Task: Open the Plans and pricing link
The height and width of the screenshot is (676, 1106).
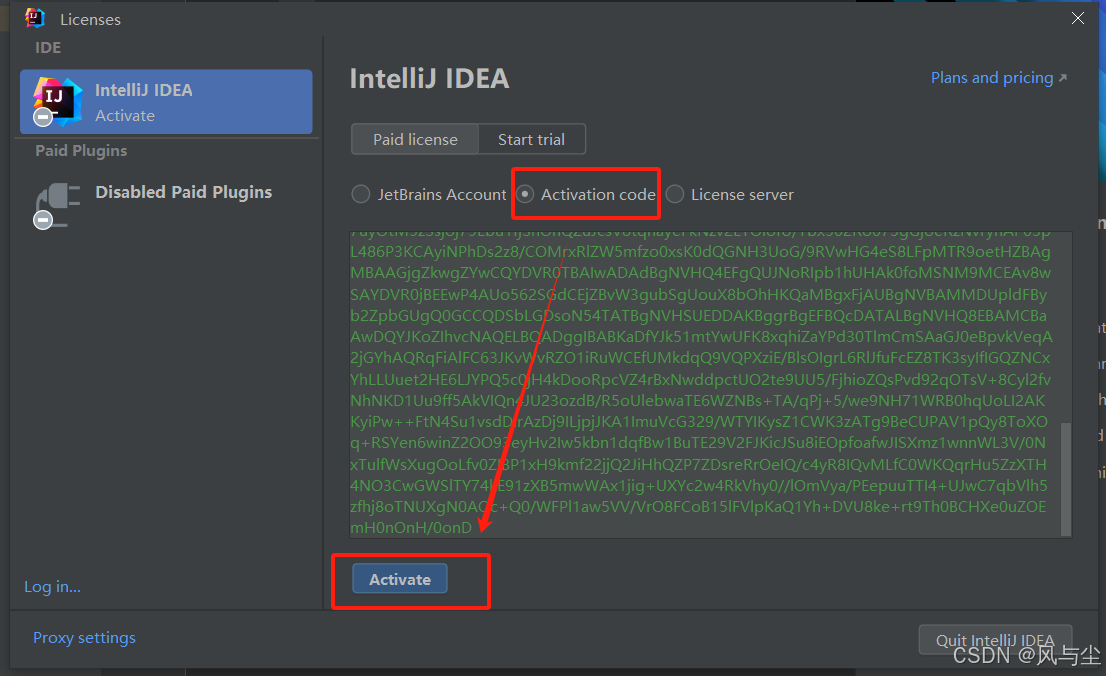Action: pyautogui.click(x=991, y=78)
